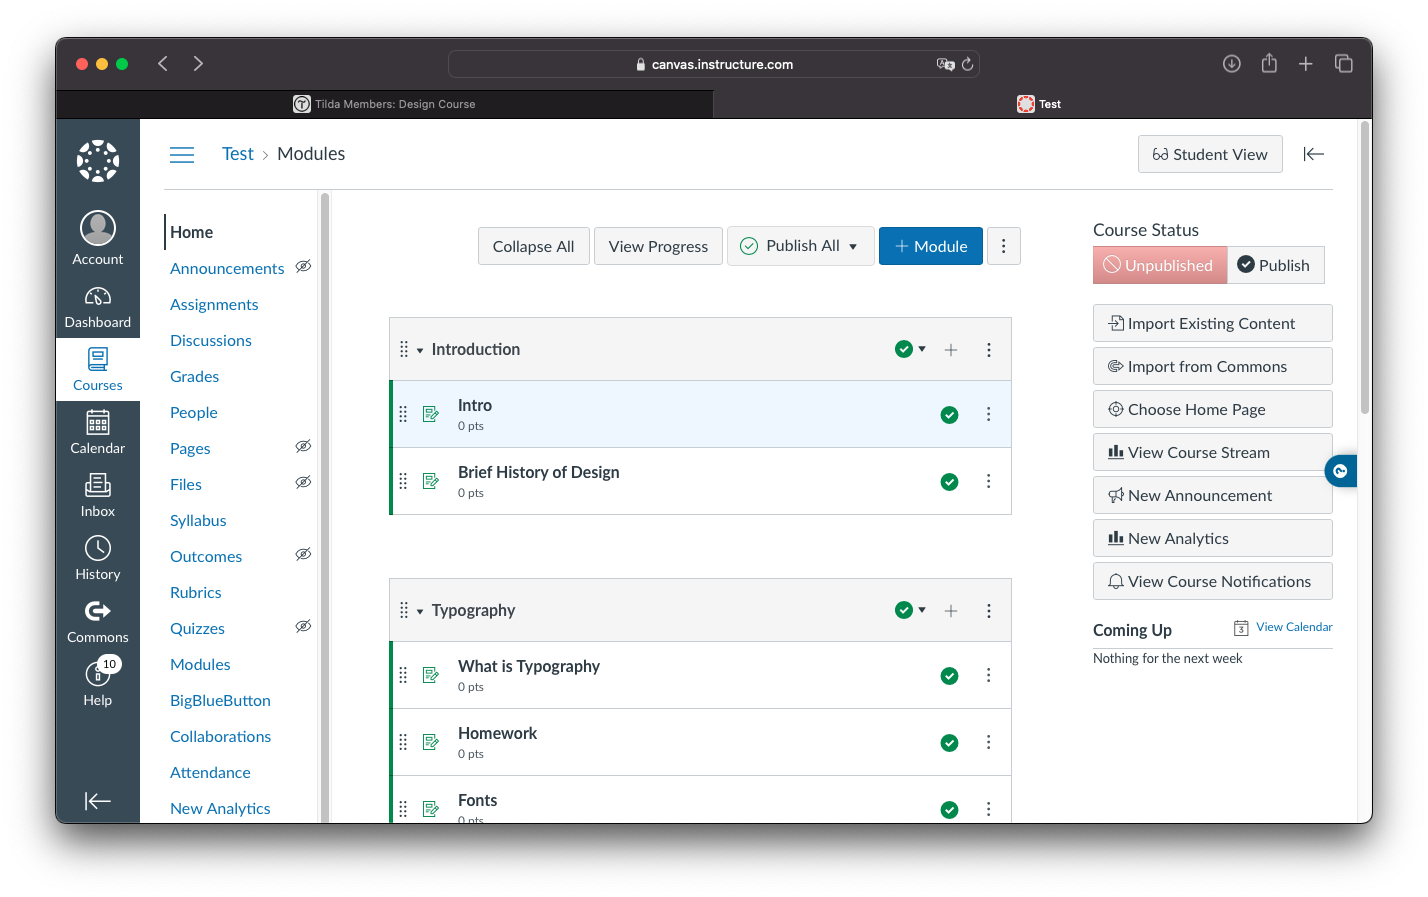Open the Inbox
Image resolution: width=1428 pixels, height=897 pixels.
98,495
